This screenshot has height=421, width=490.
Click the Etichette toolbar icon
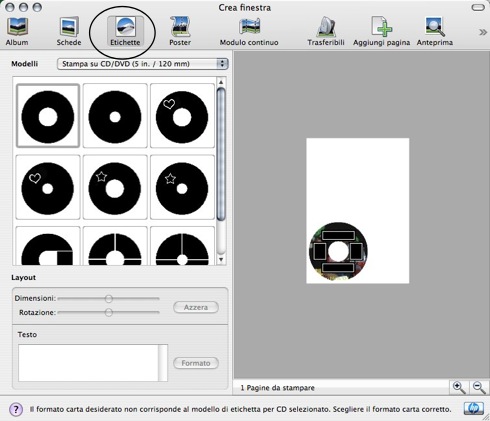125,32
